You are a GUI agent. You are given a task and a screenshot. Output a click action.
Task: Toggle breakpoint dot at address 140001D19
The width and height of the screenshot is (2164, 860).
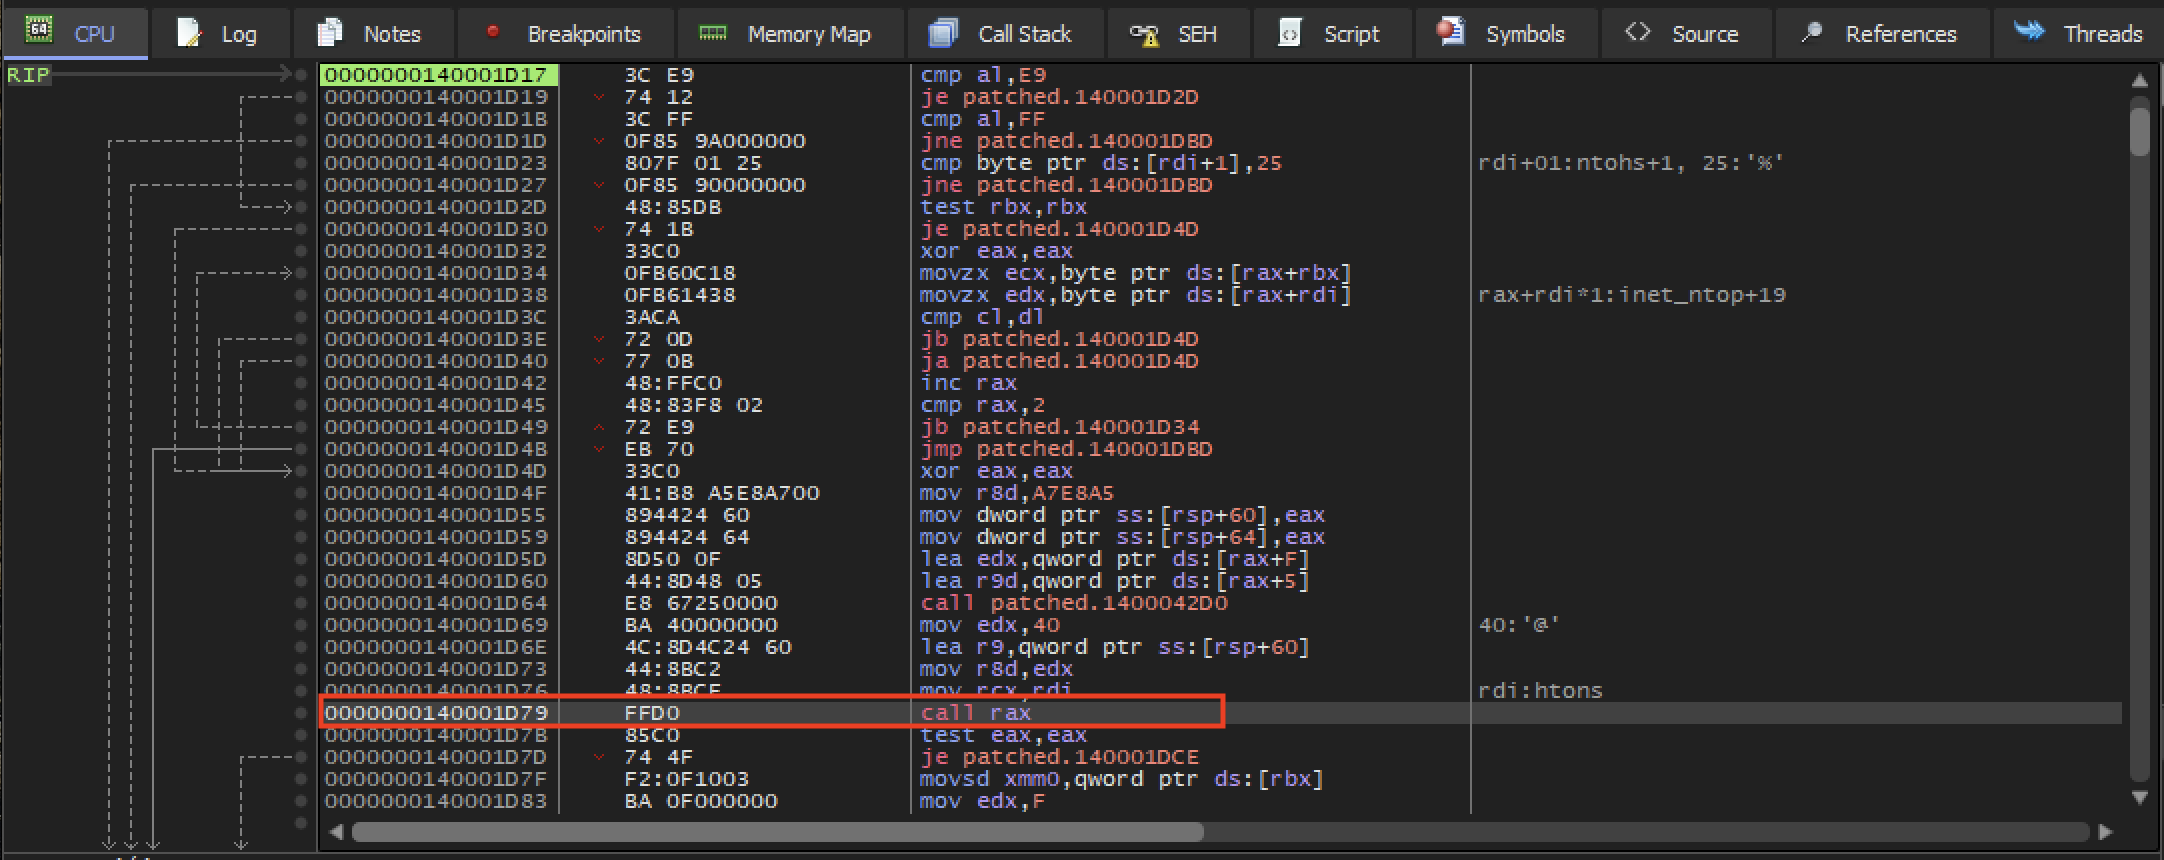coord(301,97)
